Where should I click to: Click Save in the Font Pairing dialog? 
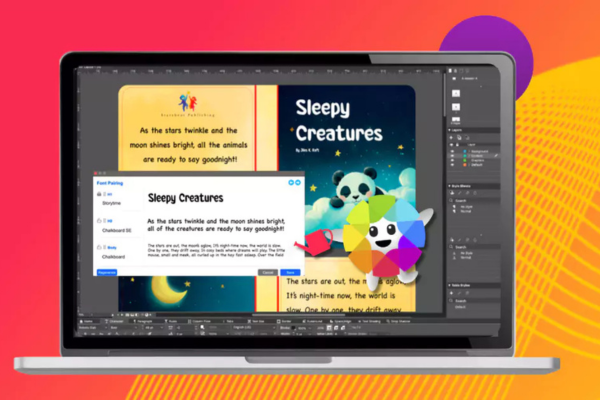[290, 273]
